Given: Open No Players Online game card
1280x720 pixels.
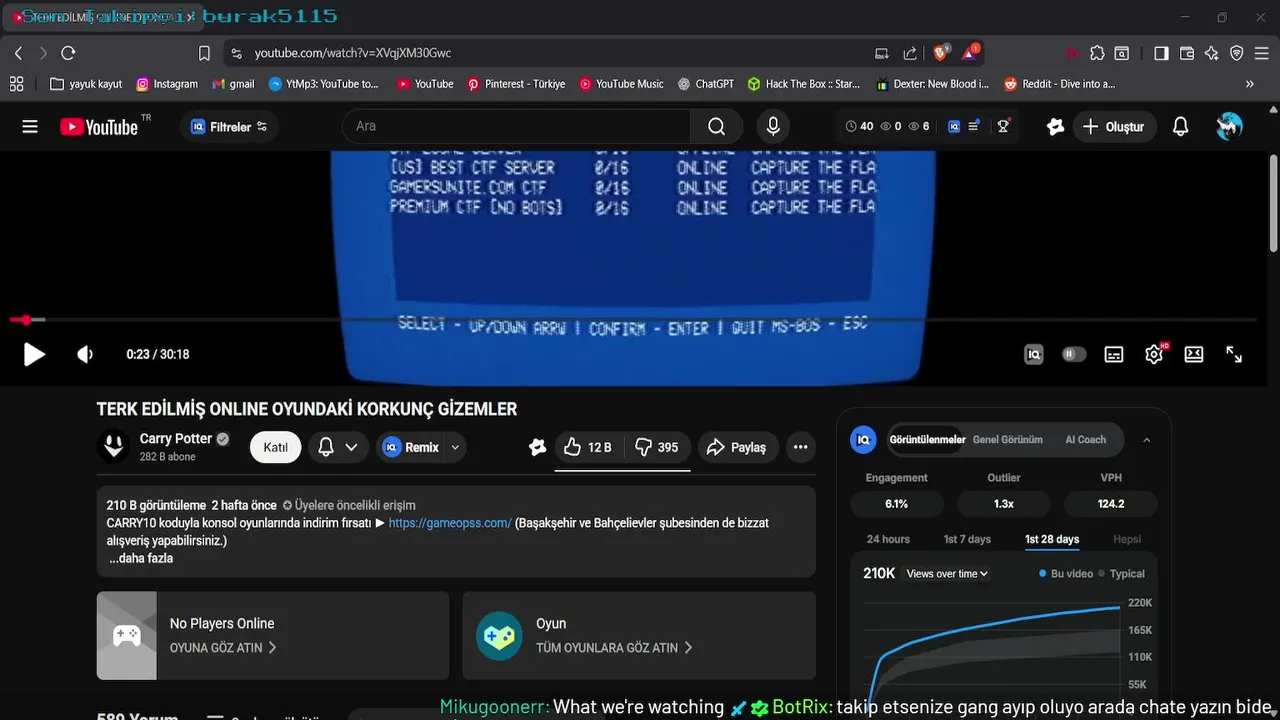Looking at the screenshot, I should (273, 636).
